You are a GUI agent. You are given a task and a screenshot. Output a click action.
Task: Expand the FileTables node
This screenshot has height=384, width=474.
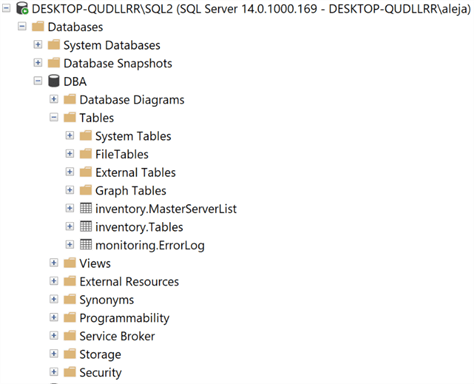[x=70, y=153]
